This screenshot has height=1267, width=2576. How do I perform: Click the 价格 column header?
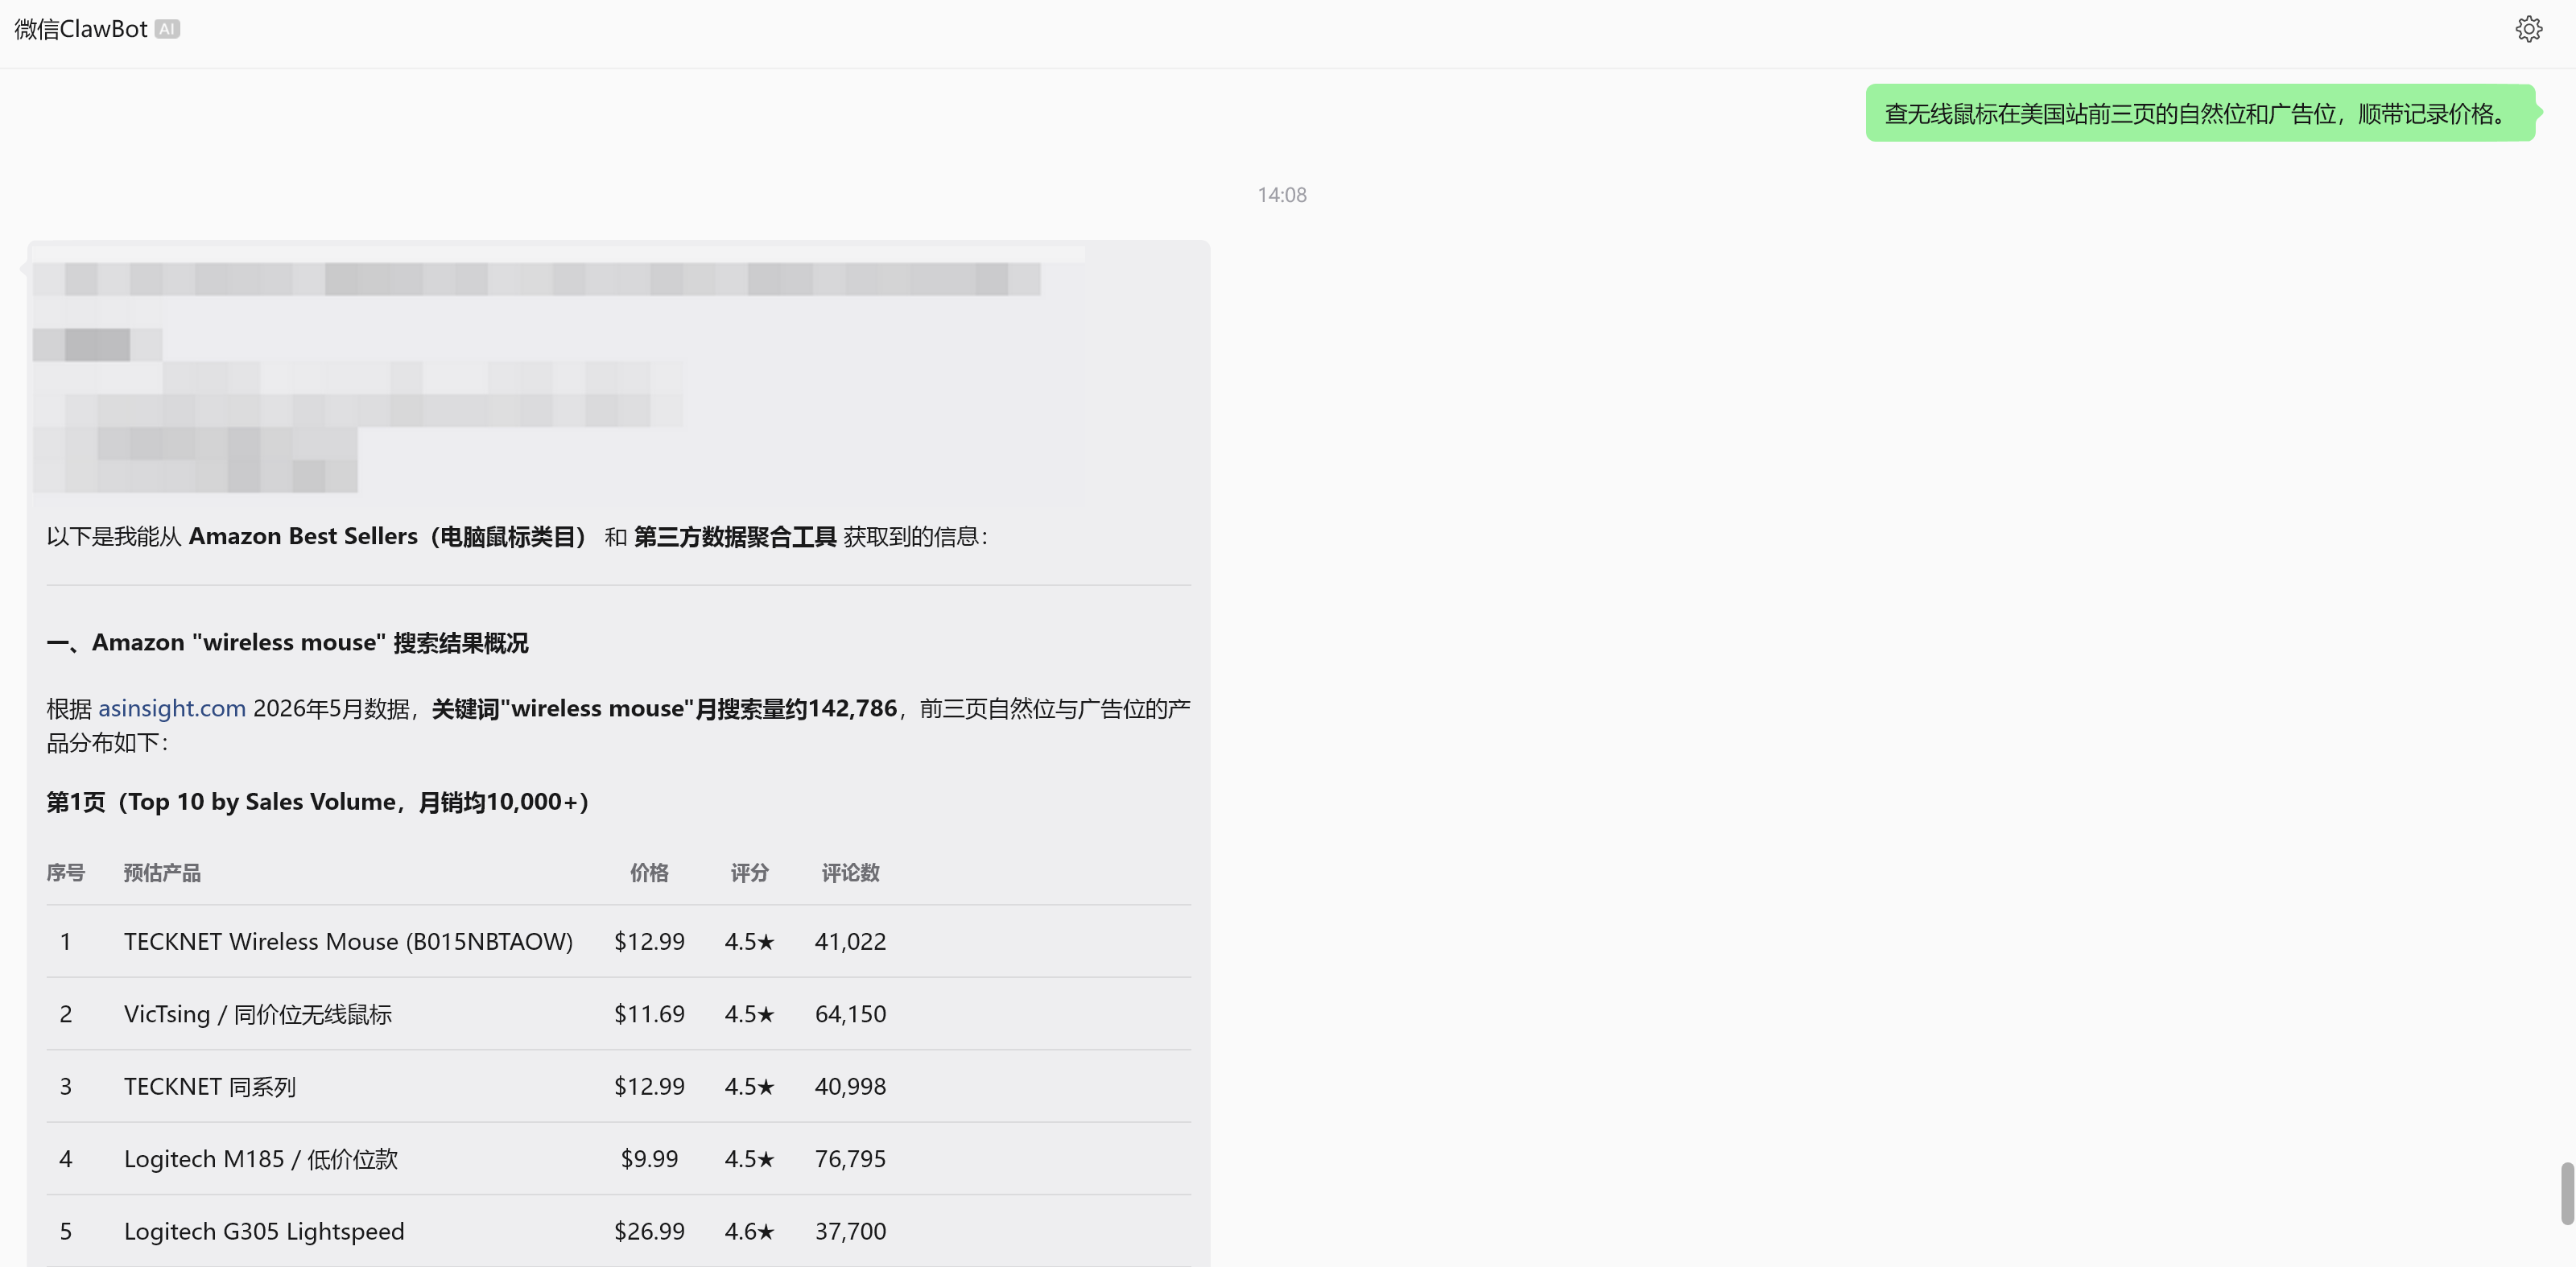[649, 872]
